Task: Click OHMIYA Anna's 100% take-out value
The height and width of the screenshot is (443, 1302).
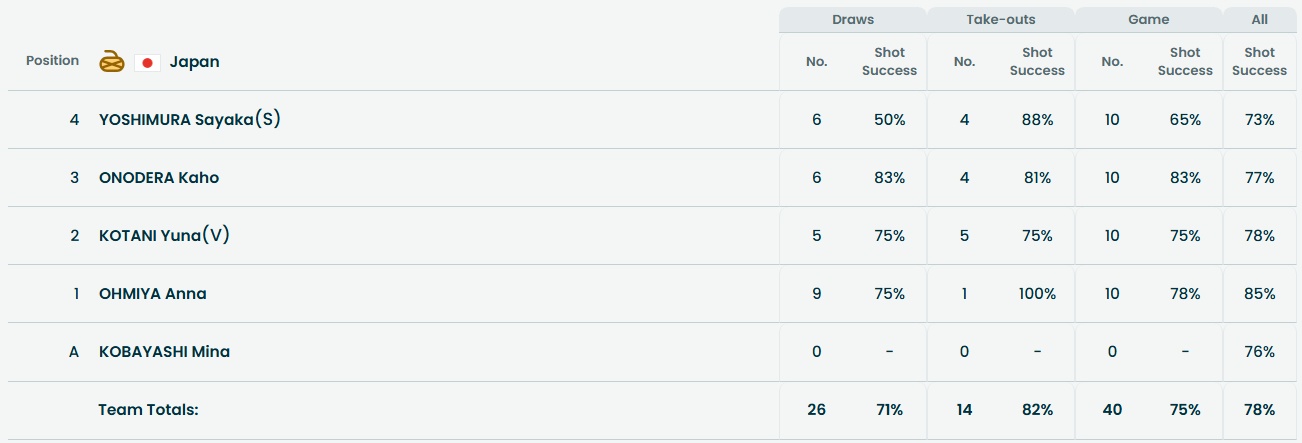Action: [x=1037, y=294]
